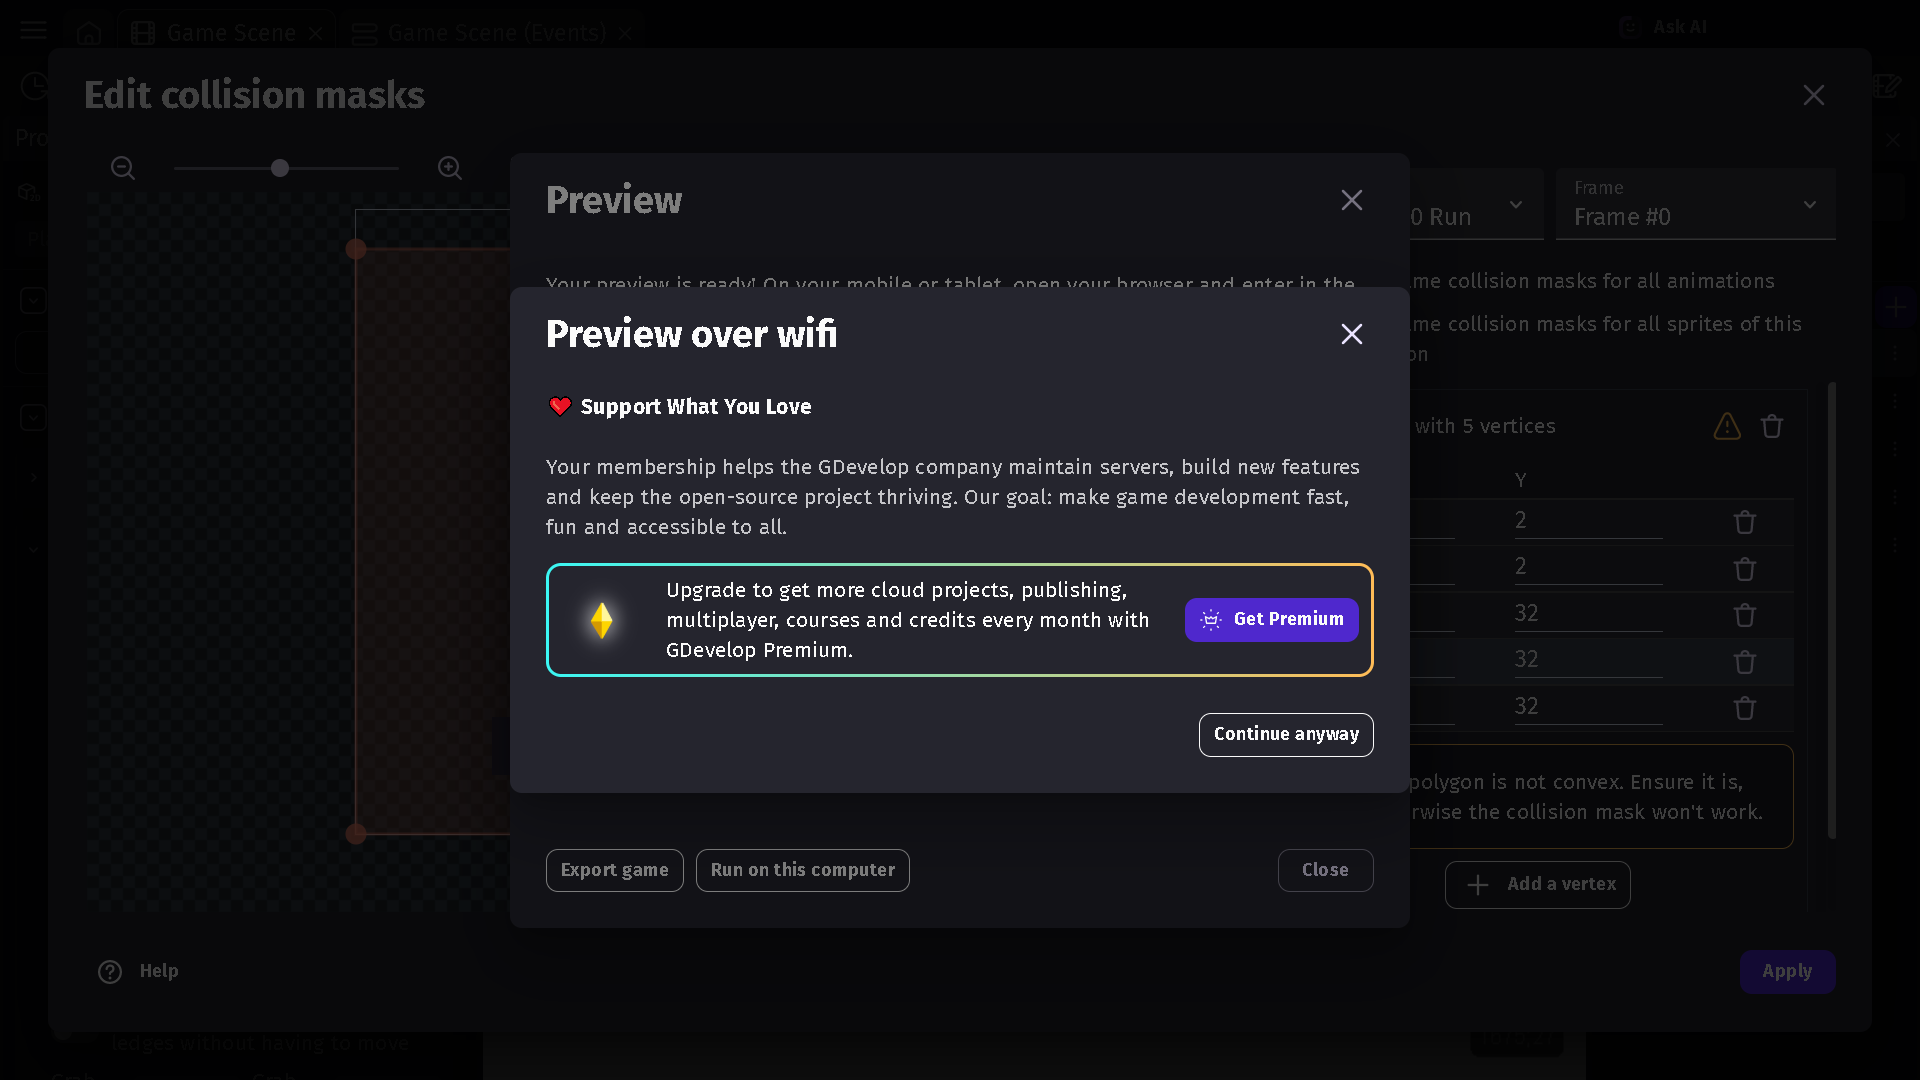
Task: Click the home icon tab
Action: (x=89, y=33)
